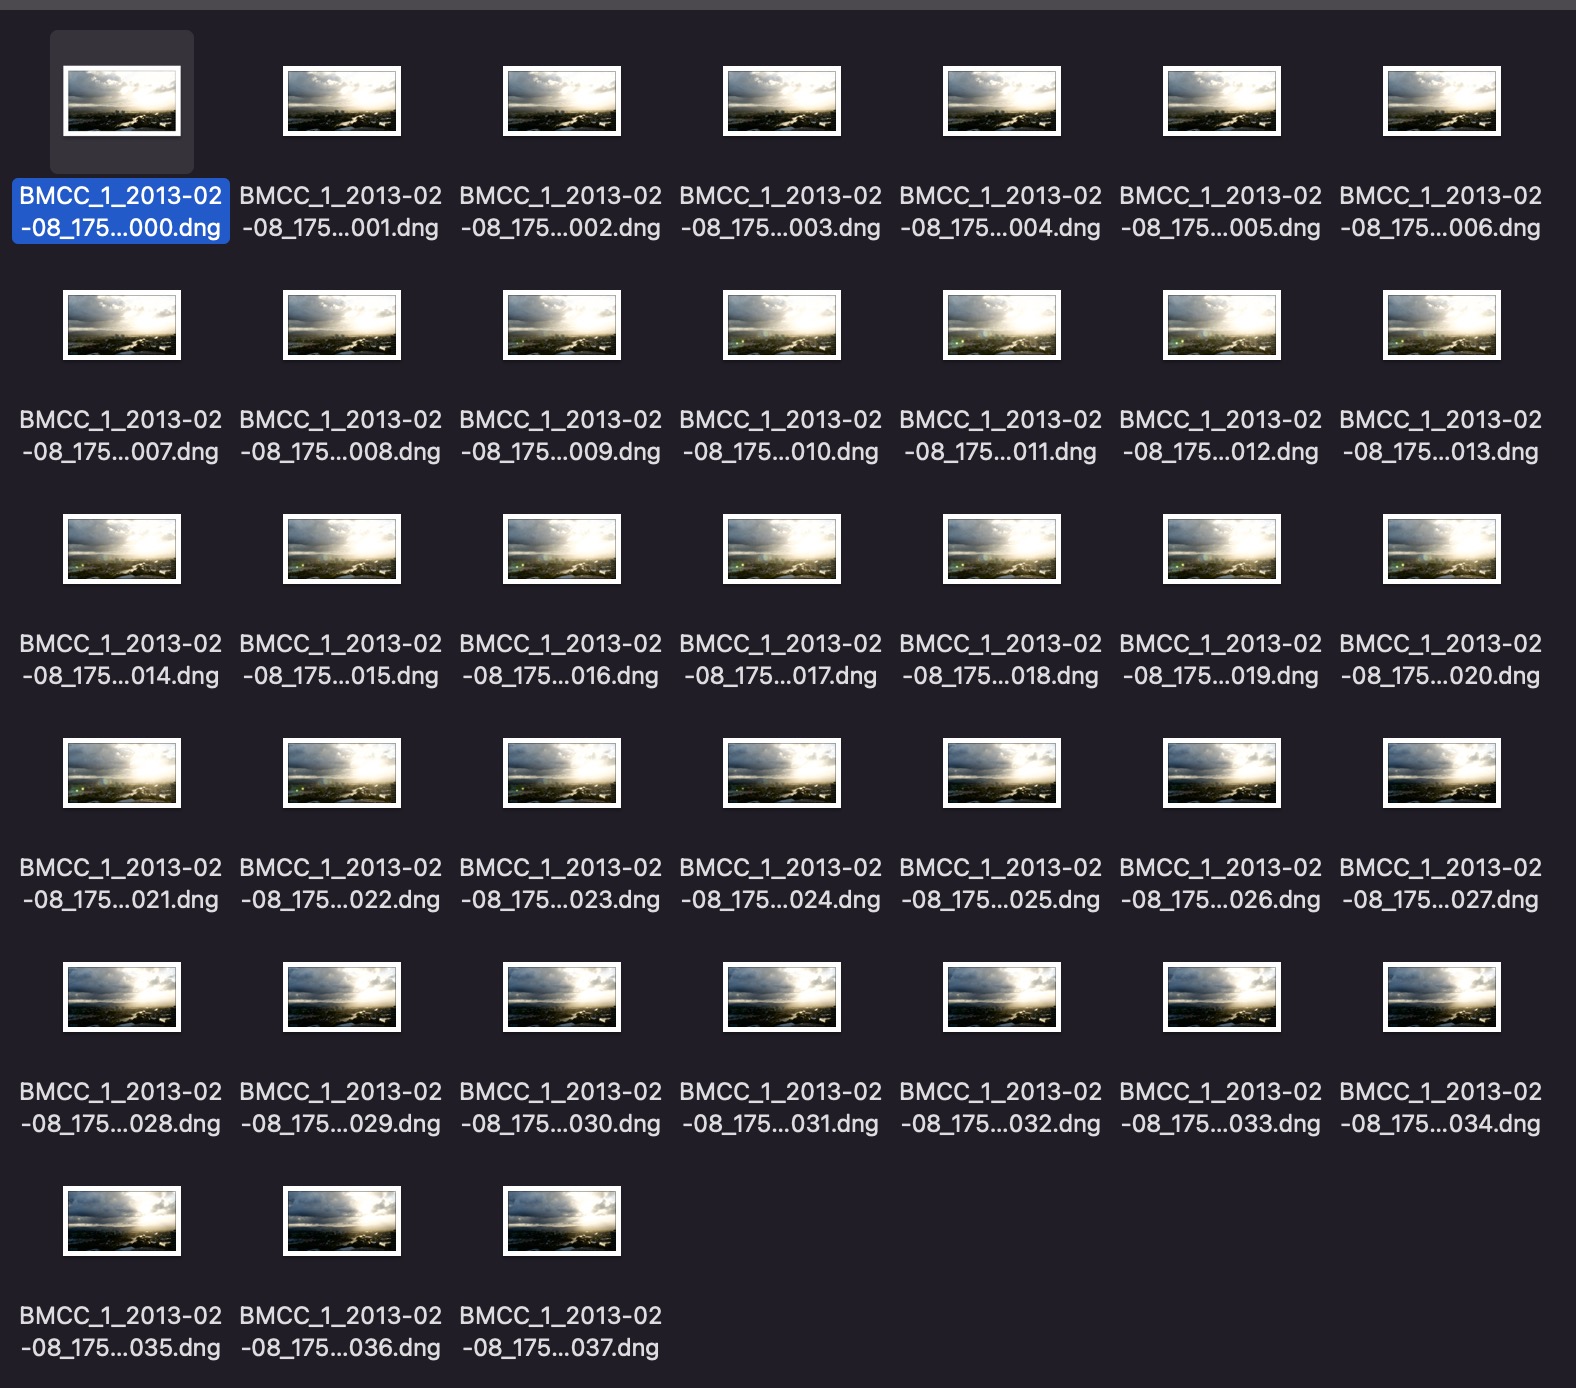Select the image thumbnail ending 019.dng

click(1222, 549)
